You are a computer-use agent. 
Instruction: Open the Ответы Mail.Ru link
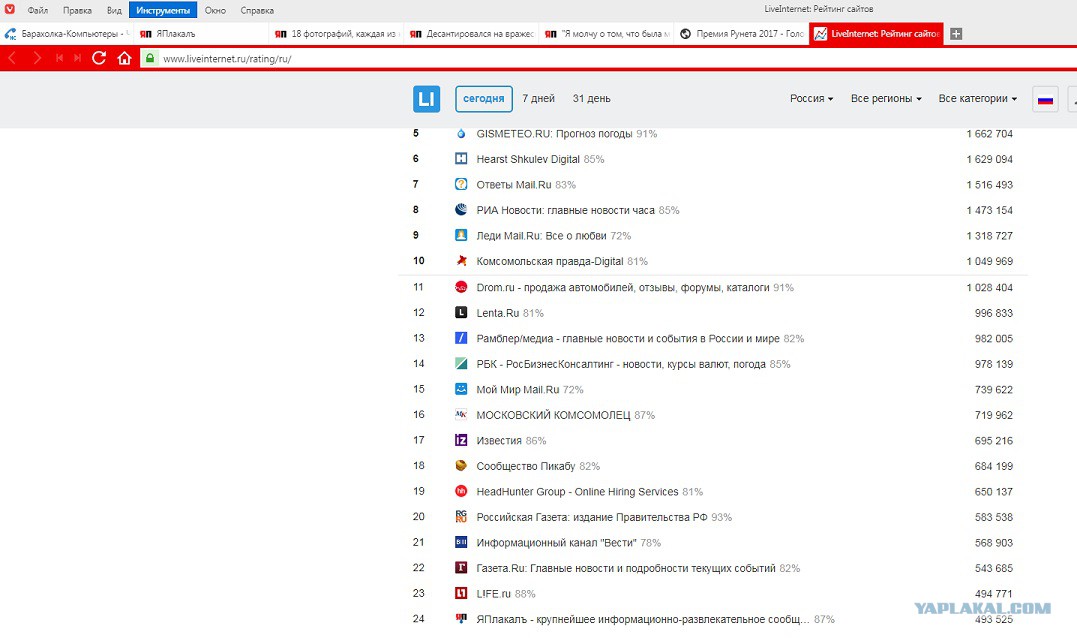[x=514, y=185]
